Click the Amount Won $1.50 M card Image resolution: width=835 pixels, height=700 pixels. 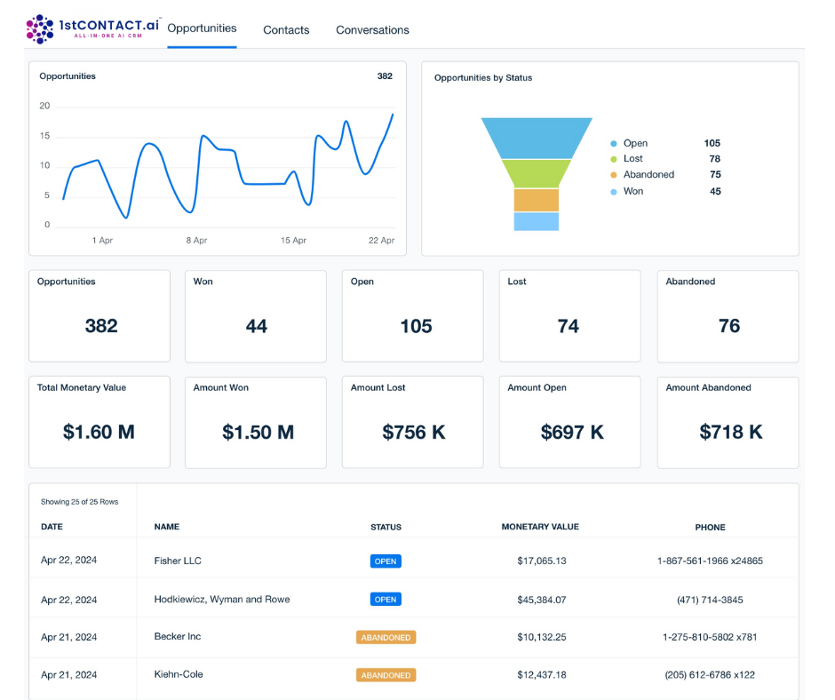click(256, 422)
